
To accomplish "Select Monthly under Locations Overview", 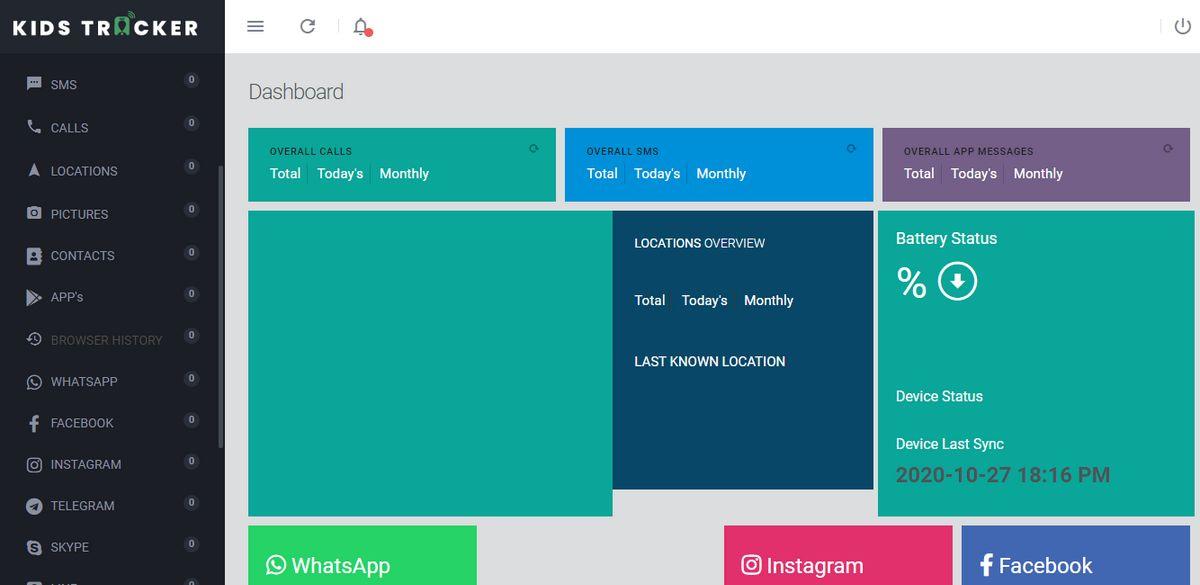I will pyautogui.click(x=769, y=300).
